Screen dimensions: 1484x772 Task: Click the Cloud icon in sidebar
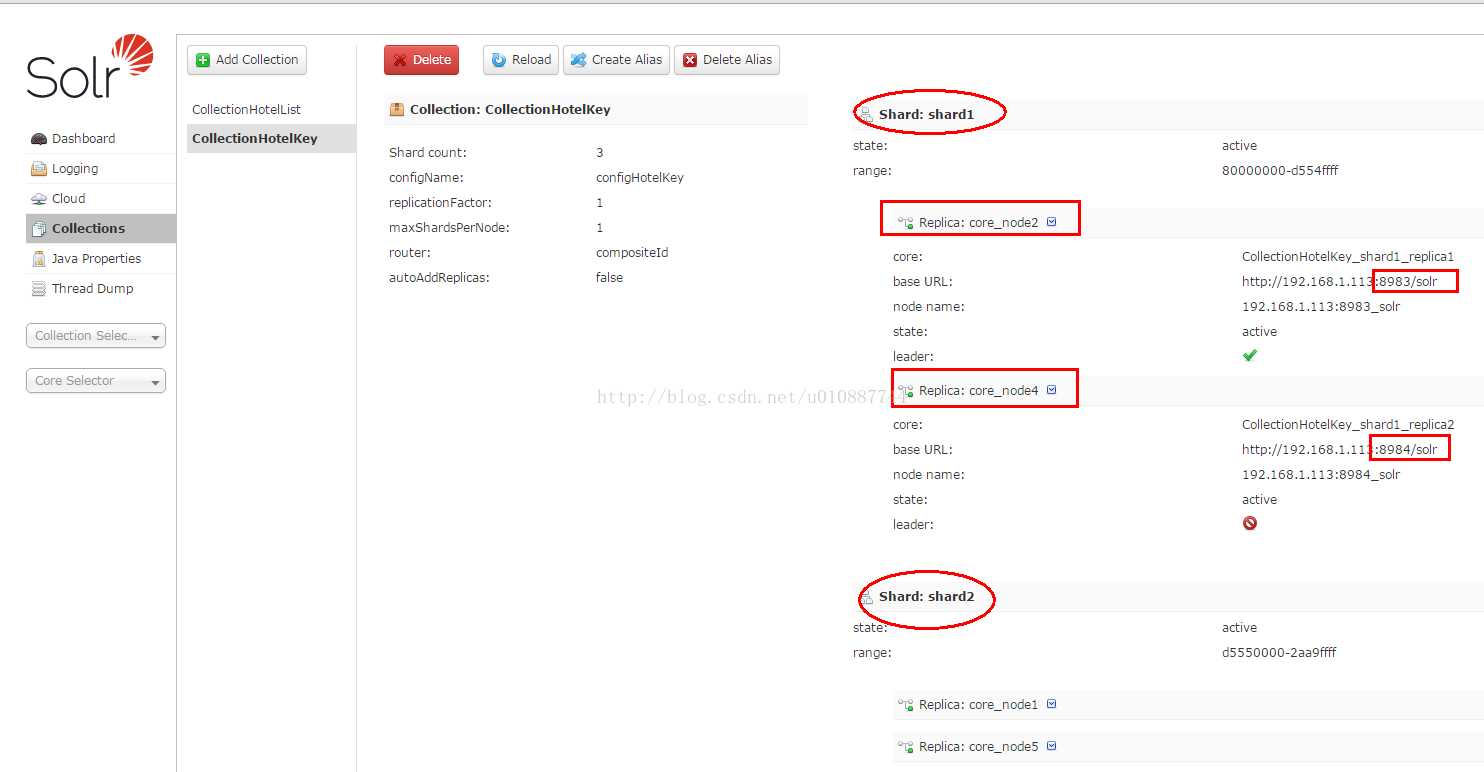pos(39,199)
